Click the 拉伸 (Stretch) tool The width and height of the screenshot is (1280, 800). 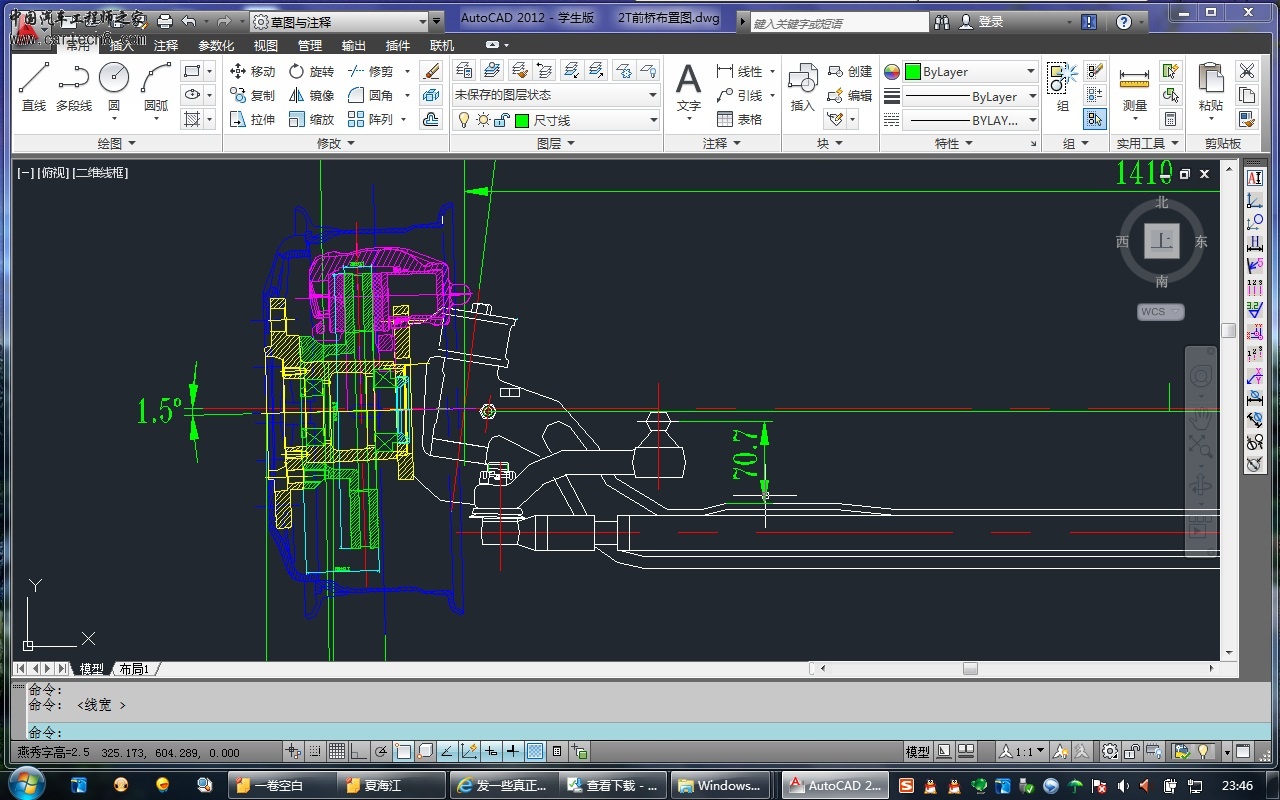tap(252, 119)
